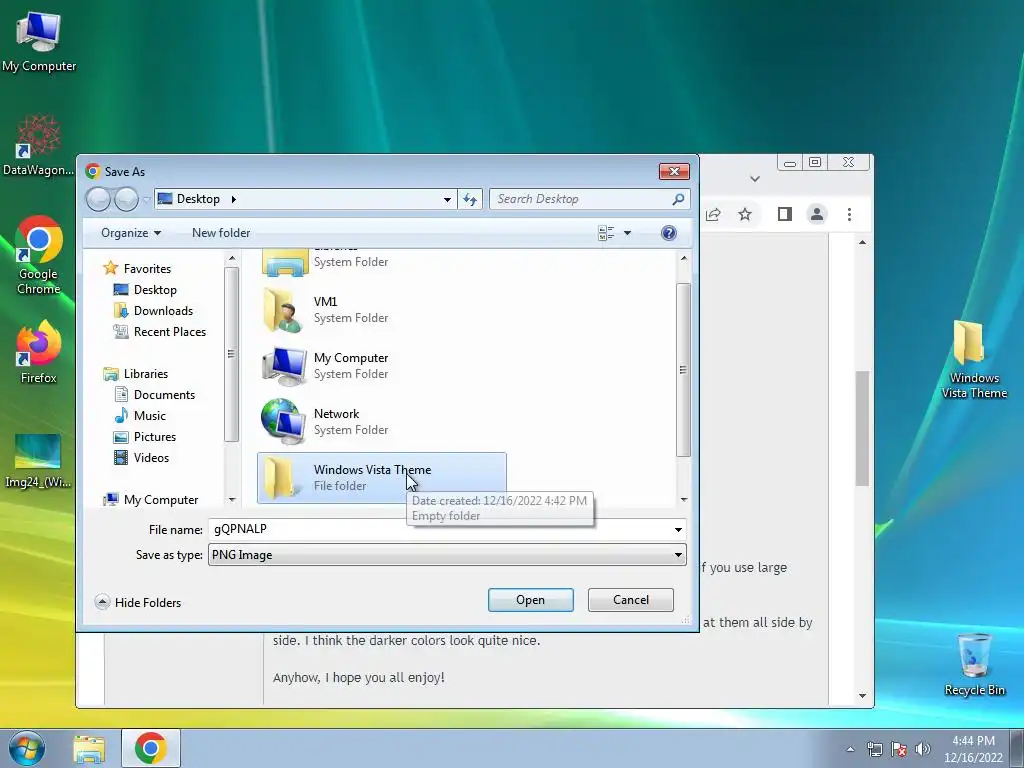
Task: Click file list scroll up arrow
Action: [683, 259]
